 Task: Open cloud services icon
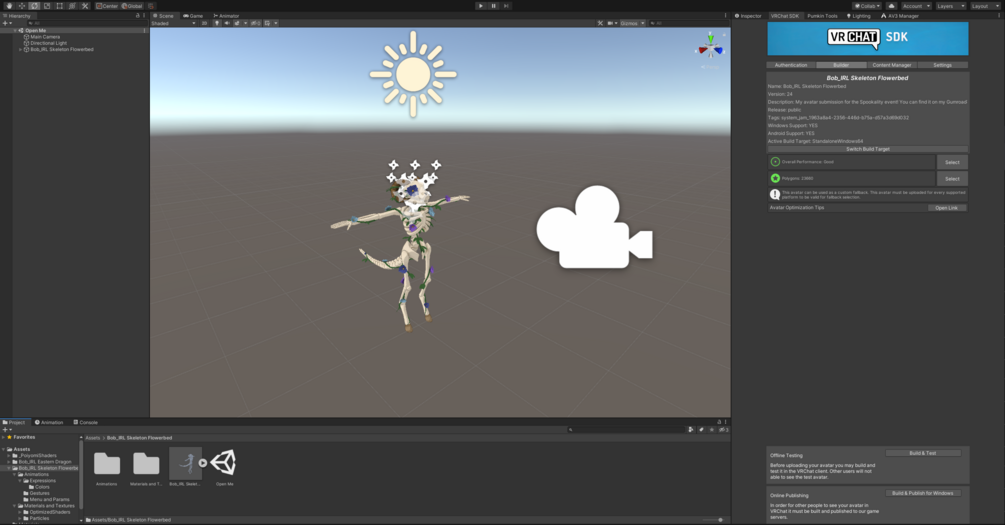(x=892, y=6)
